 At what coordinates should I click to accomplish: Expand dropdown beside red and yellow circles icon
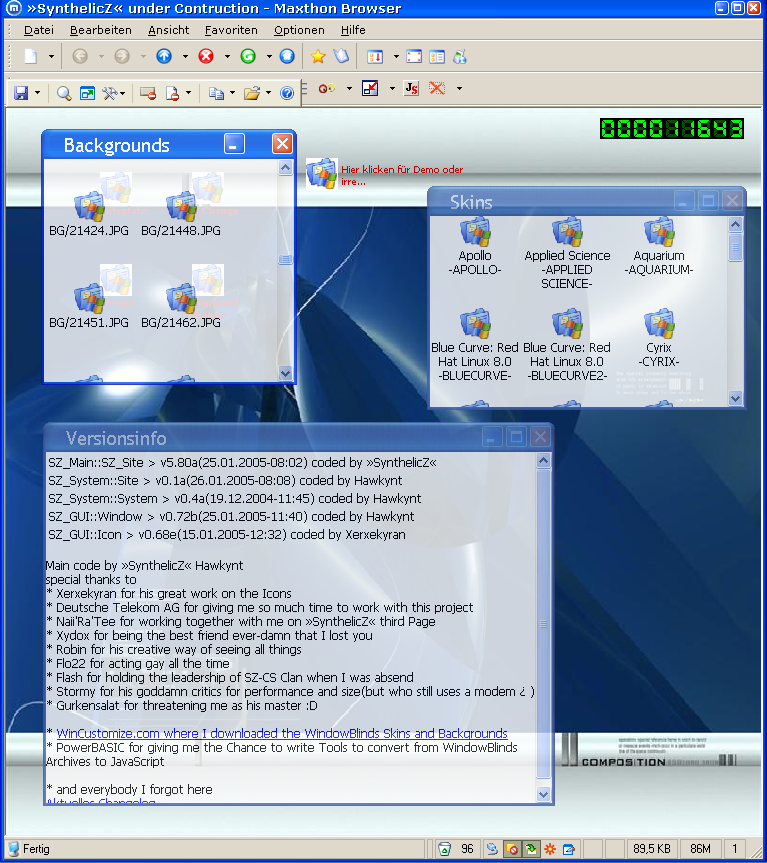click(349, 88)
